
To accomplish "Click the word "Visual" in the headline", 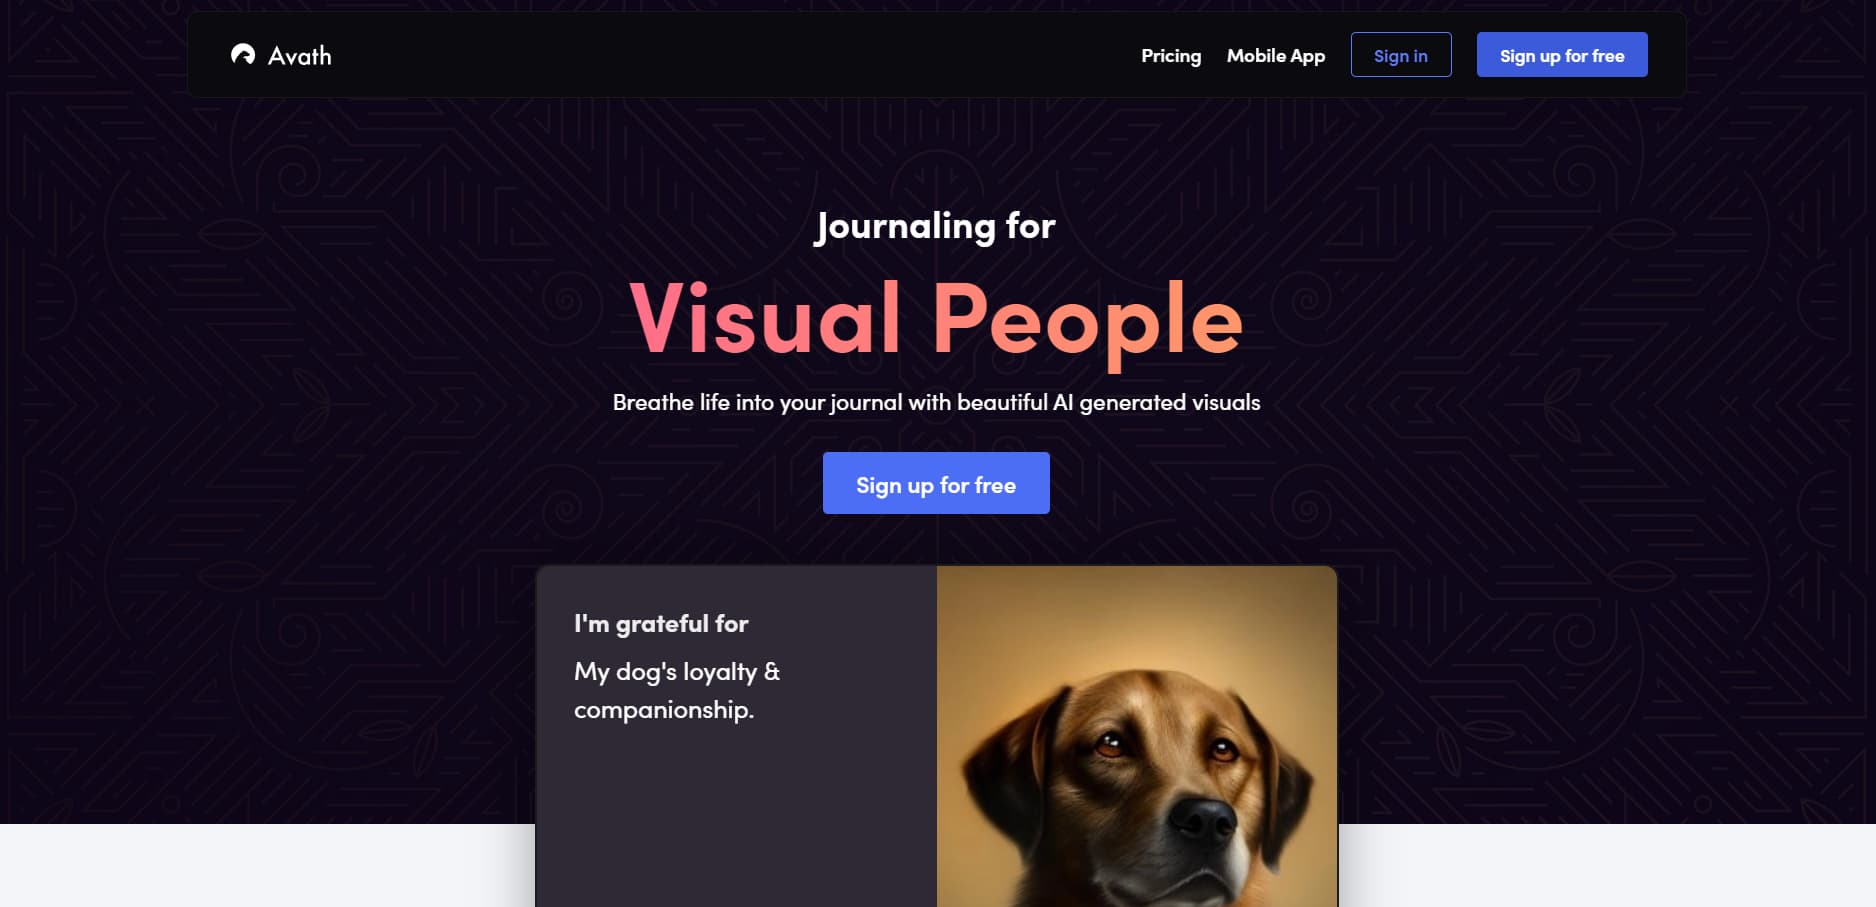I will (x=766, y=318).
